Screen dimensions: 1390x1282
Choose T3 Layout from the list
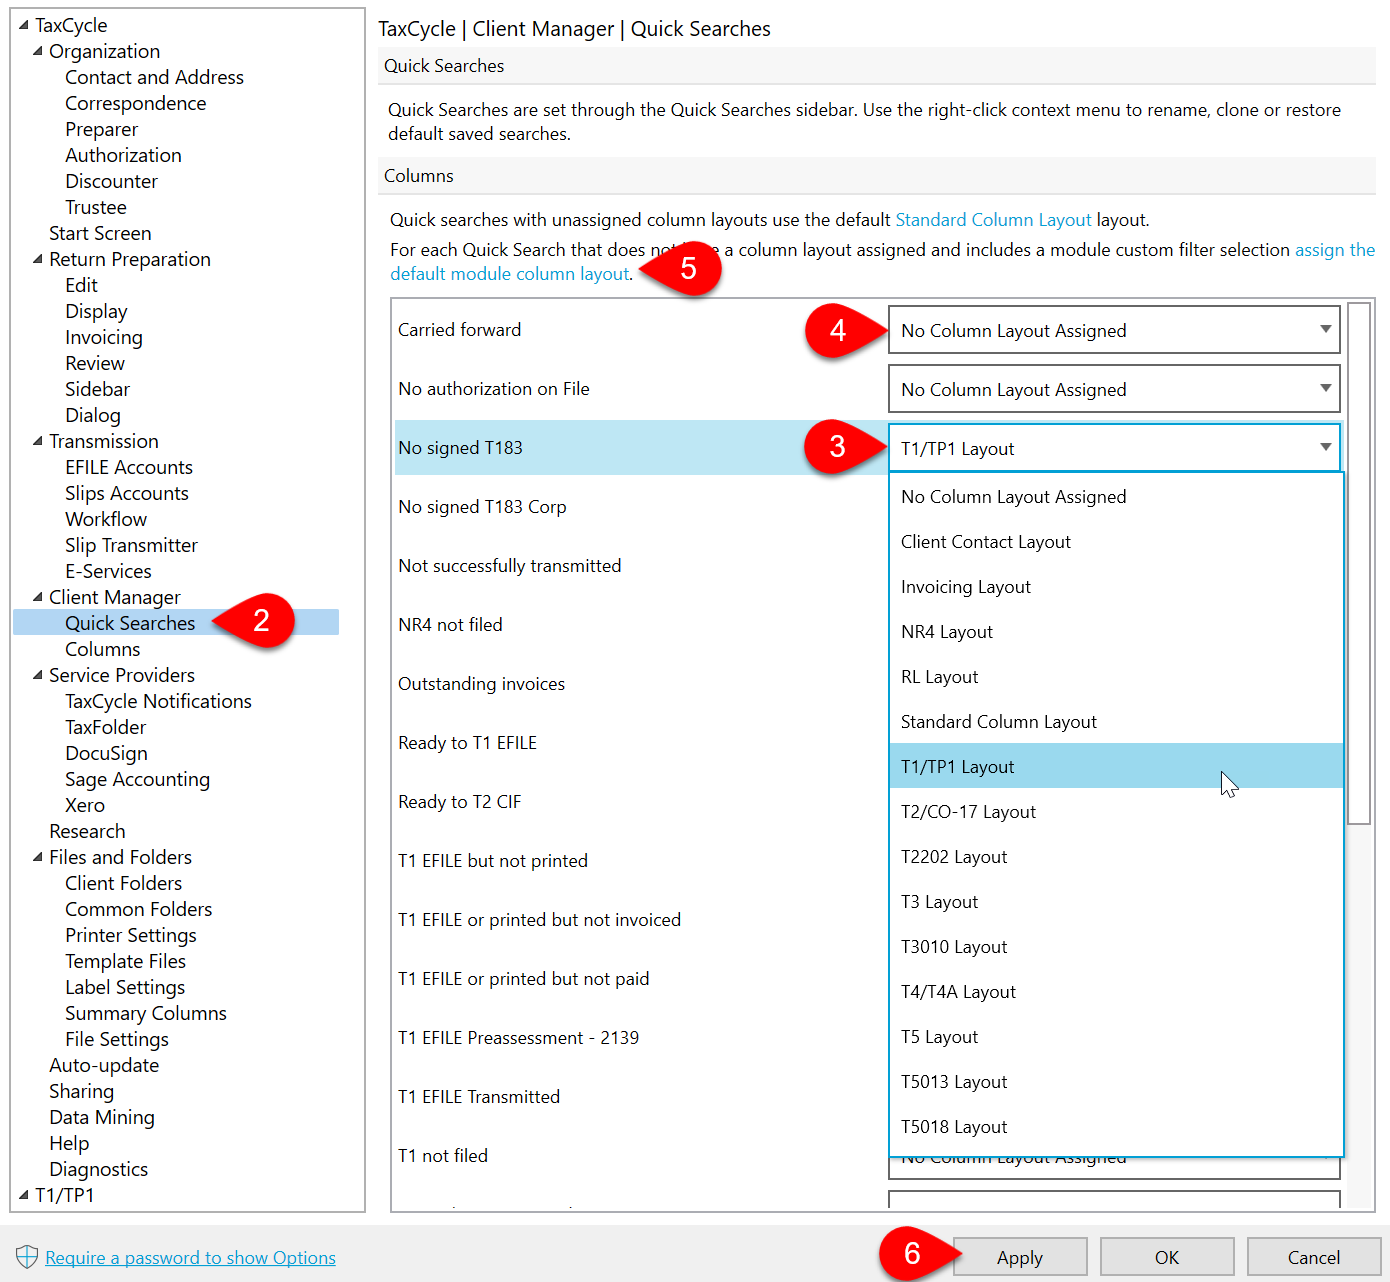coord(1116,902)
